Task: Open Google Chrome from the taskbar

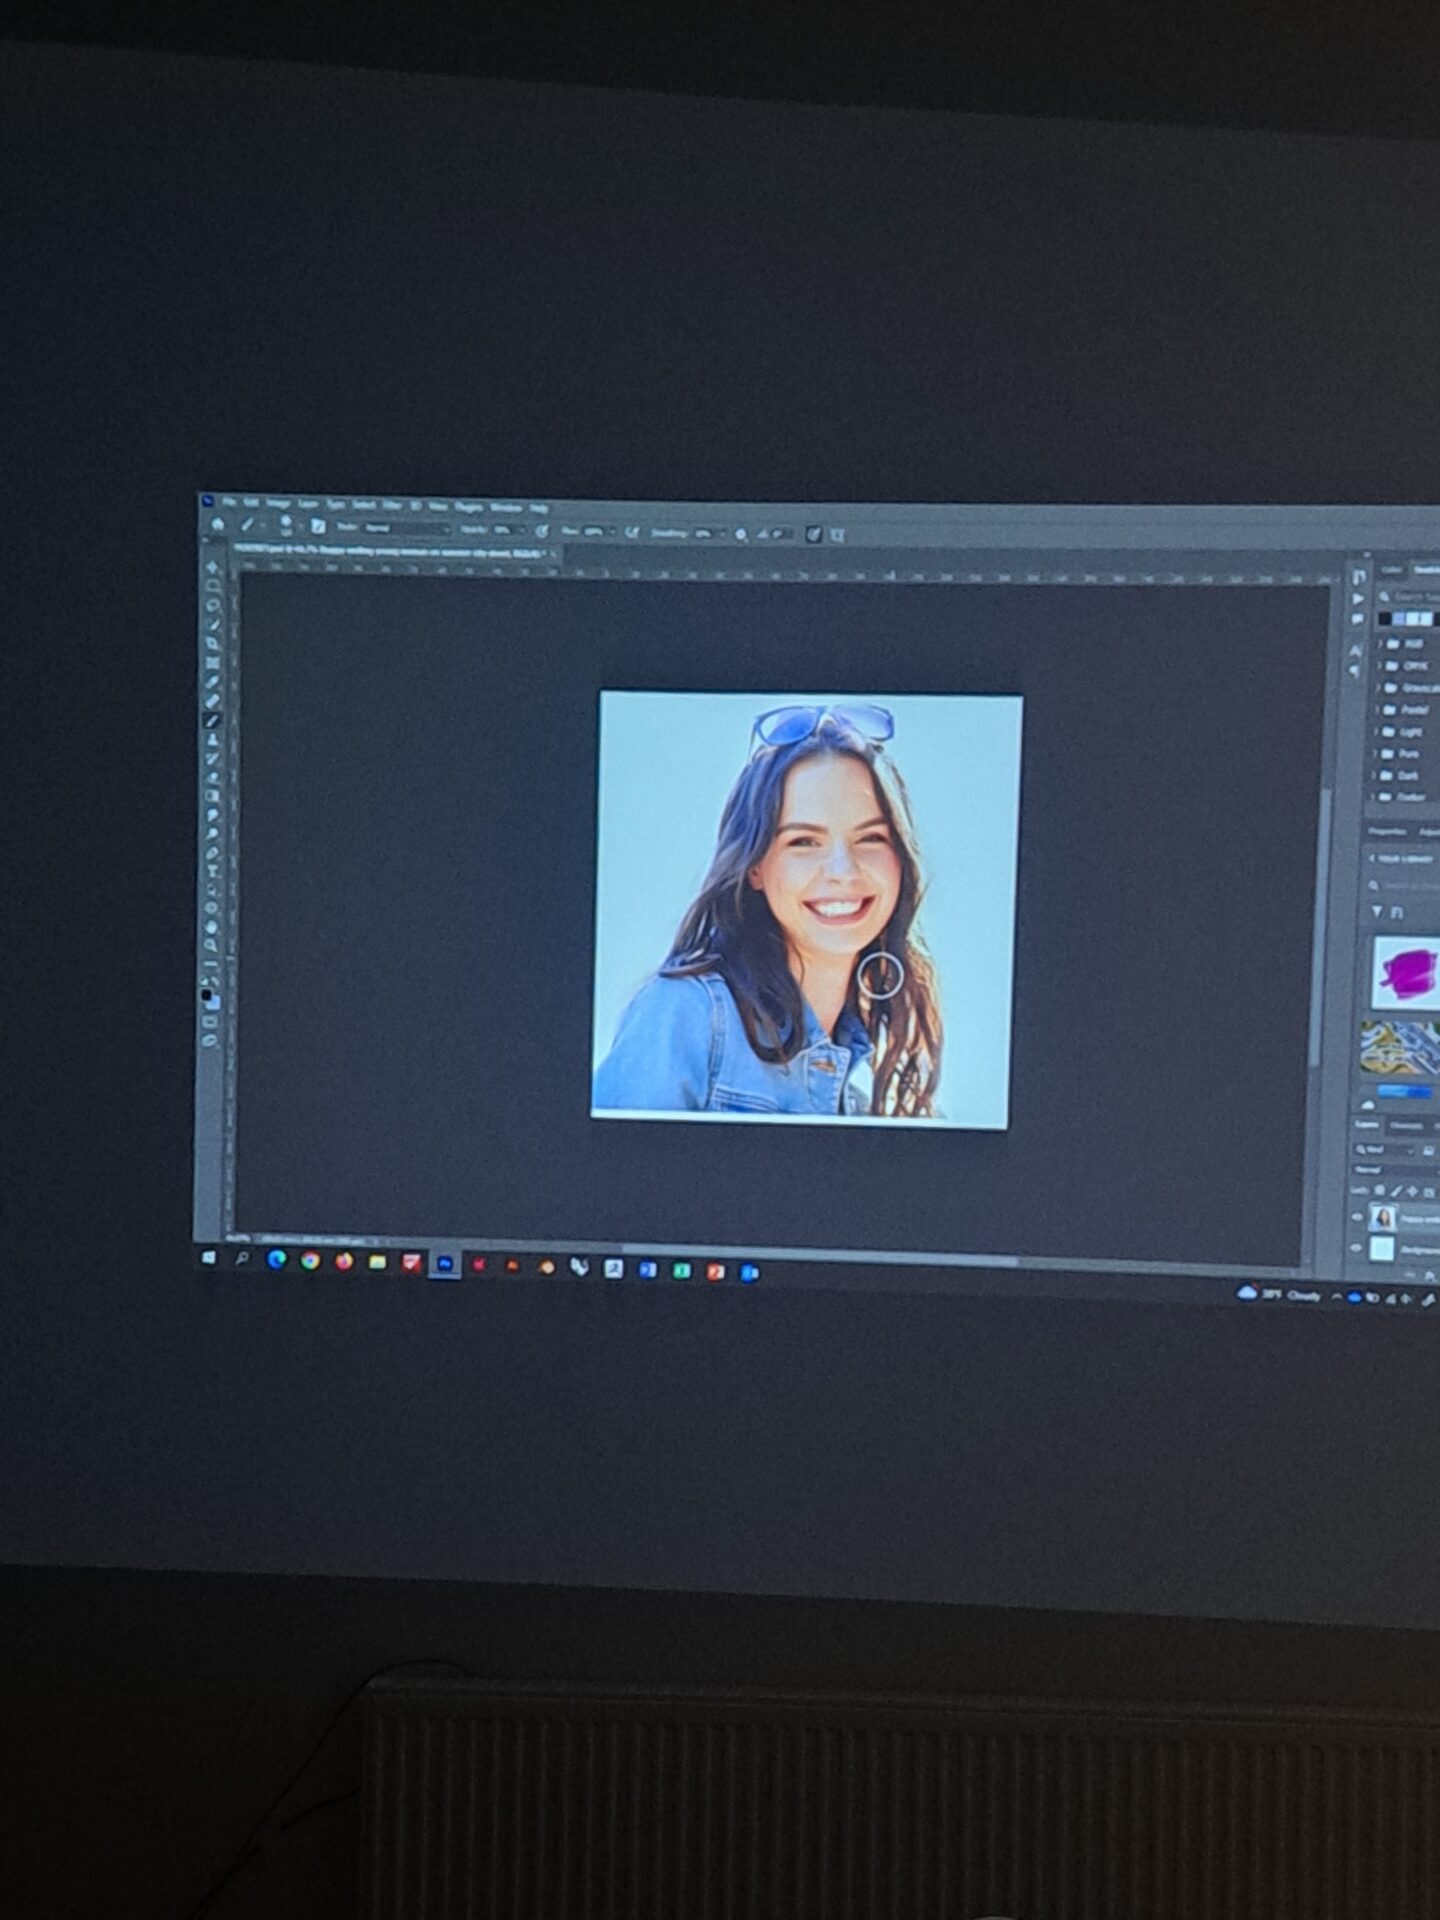Action: click(310, 1261)
